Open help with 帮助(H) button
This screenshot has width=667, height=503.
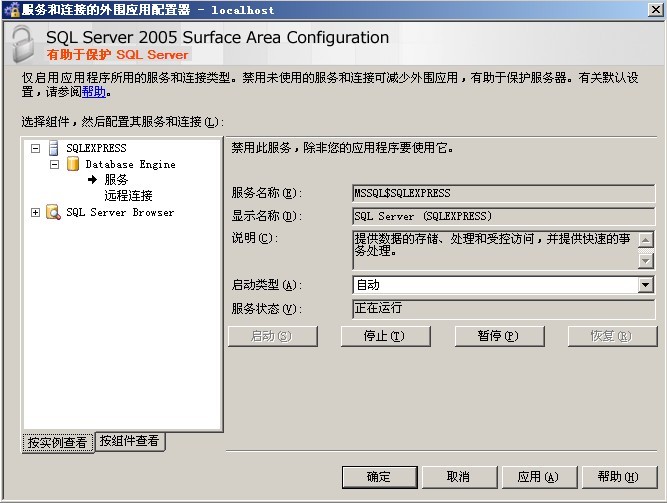[x=619, y=477]
